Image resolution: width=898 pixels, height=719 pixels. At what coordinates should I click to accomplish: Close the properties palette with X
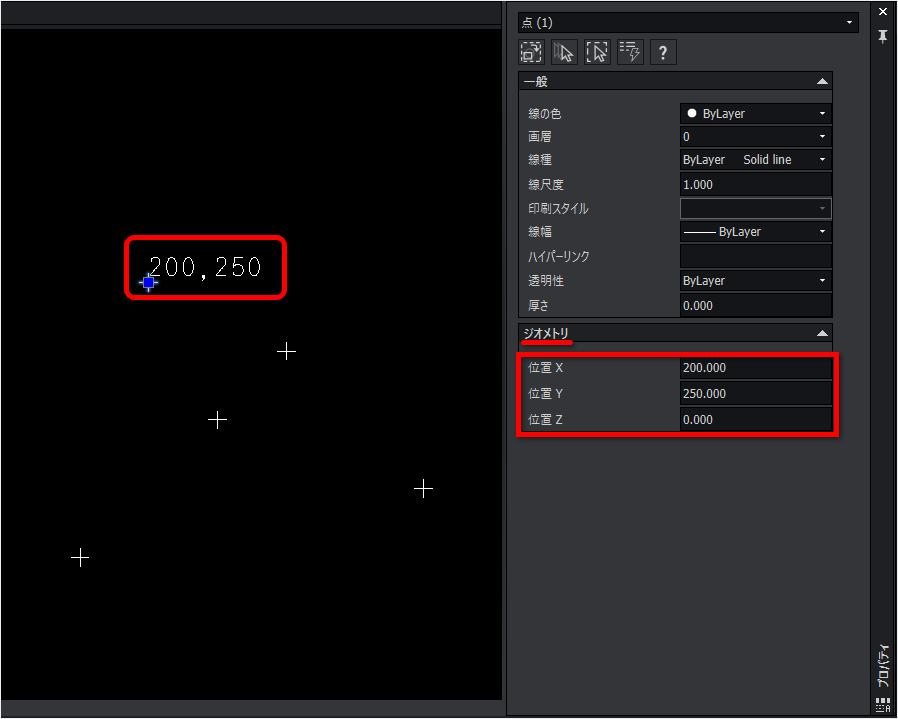coord(883,12)
